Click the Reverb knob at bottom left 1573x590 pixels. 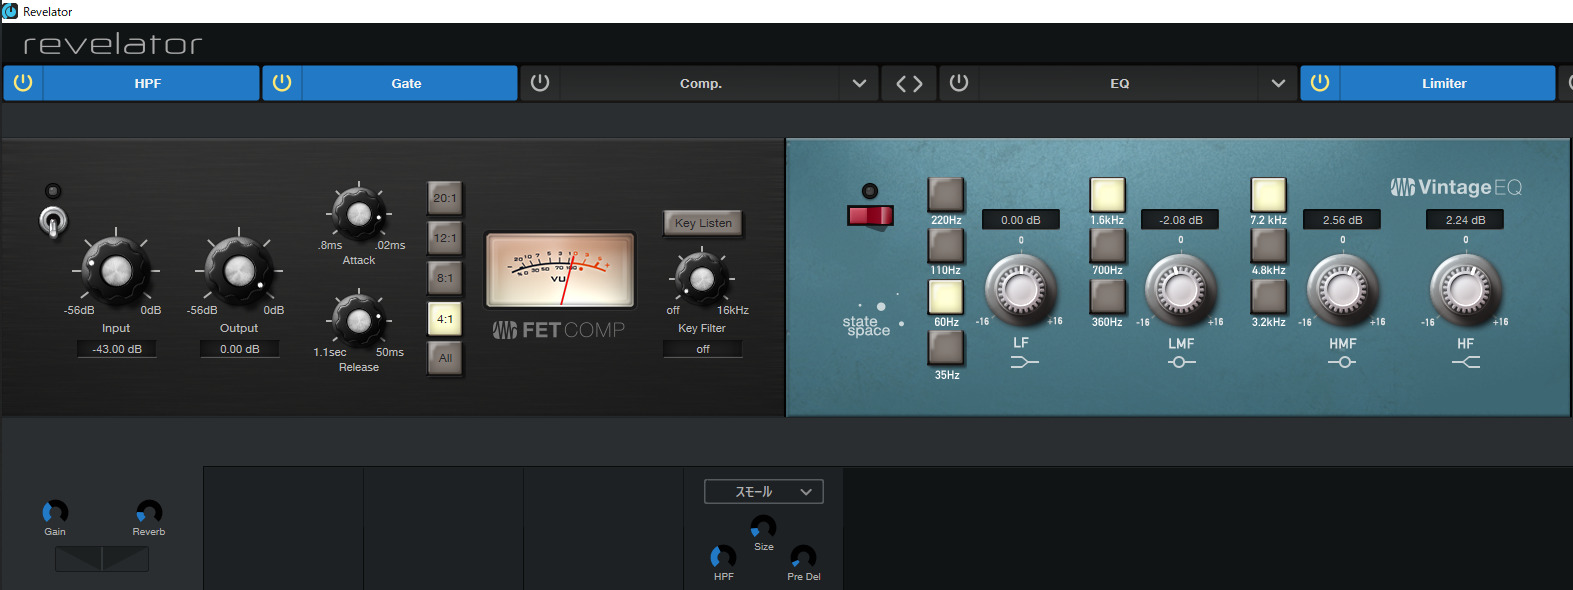[149, 512]
